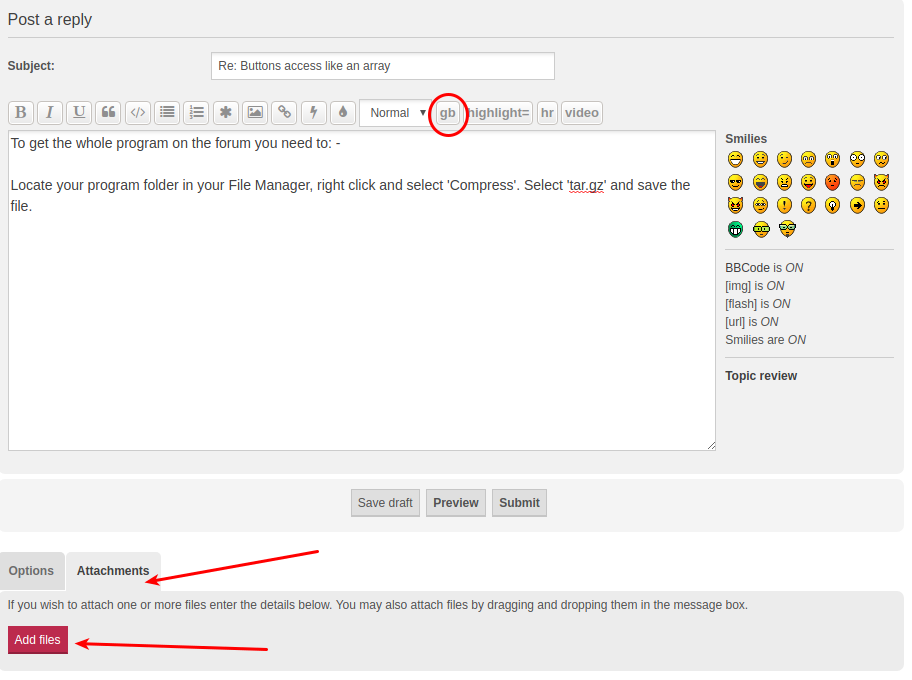912x680 pixels.
Task: Click the 'BBCode is ON' status text
Action: tap(764, 268)
